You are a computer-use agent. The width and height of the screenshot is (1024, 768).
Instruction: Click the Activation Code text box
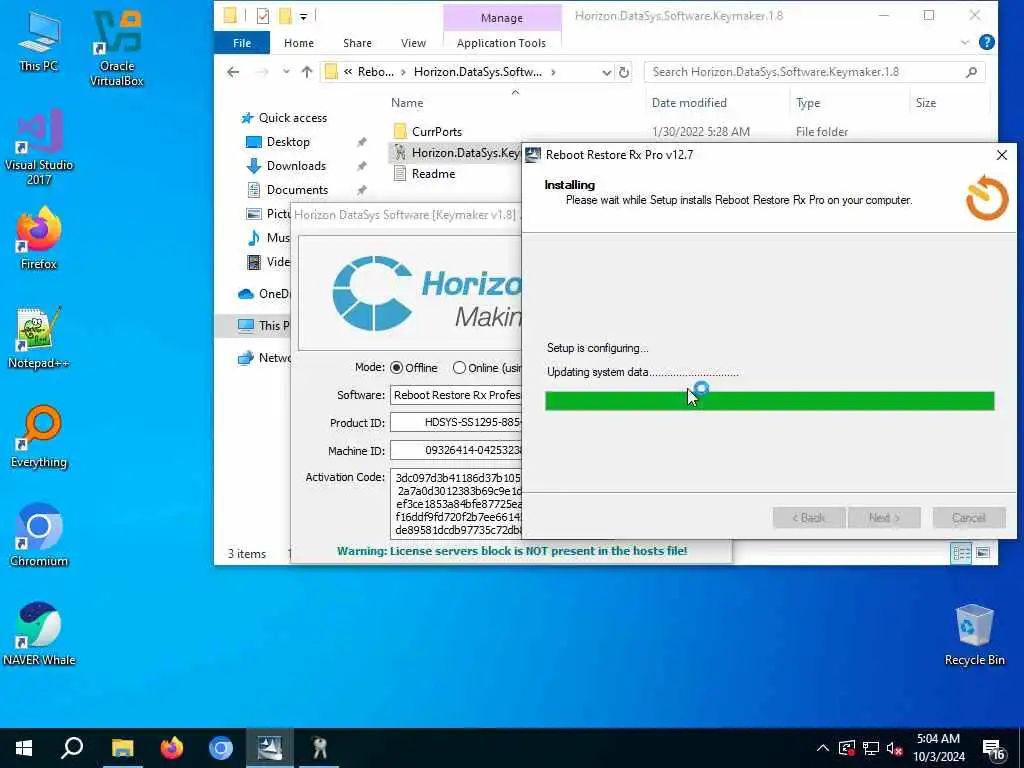pos(456,504)
